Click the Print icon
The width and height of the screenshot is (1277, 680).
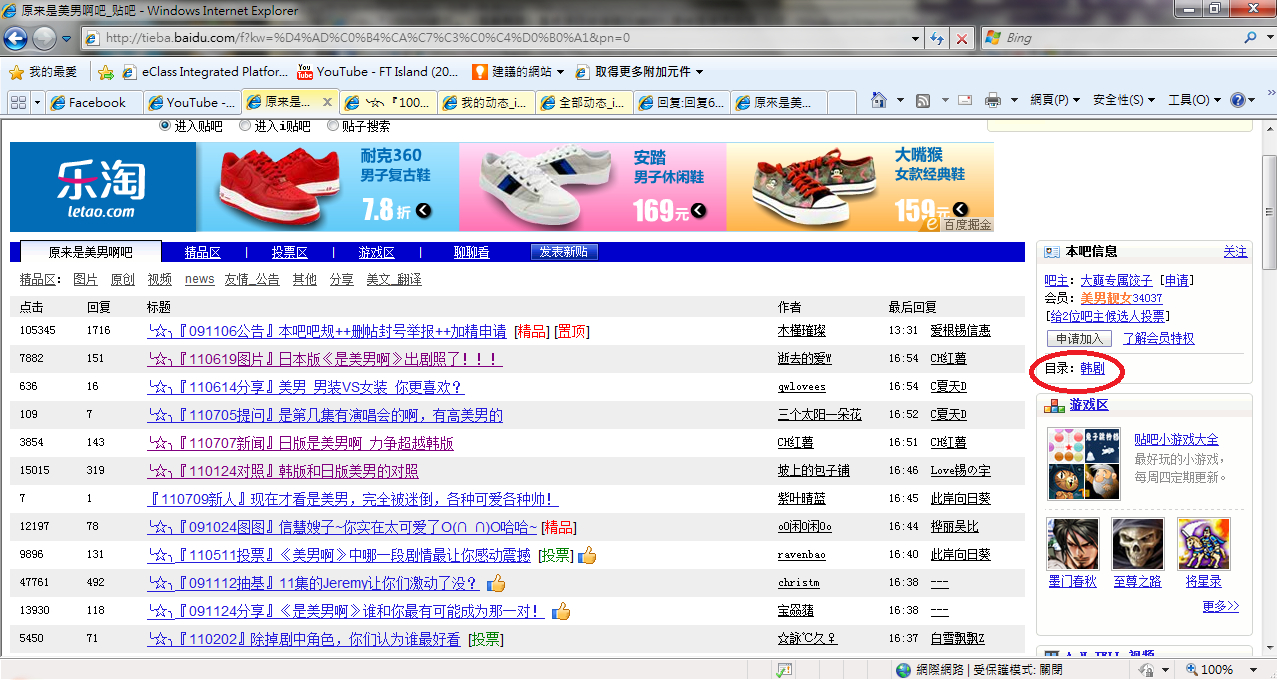(x=993, y=100)
